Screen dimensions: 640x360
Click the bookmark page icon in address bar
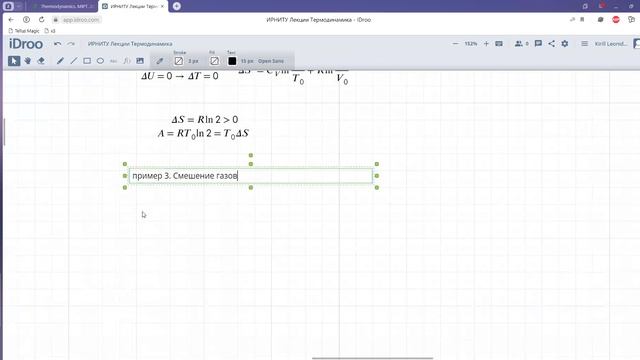tap(582, 20)
